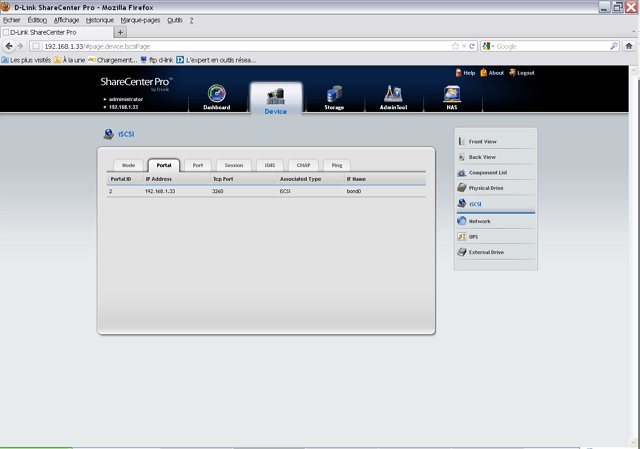Click the Logout icon in header
Screen dimensions: 640x449
click(x=512, y=73)
